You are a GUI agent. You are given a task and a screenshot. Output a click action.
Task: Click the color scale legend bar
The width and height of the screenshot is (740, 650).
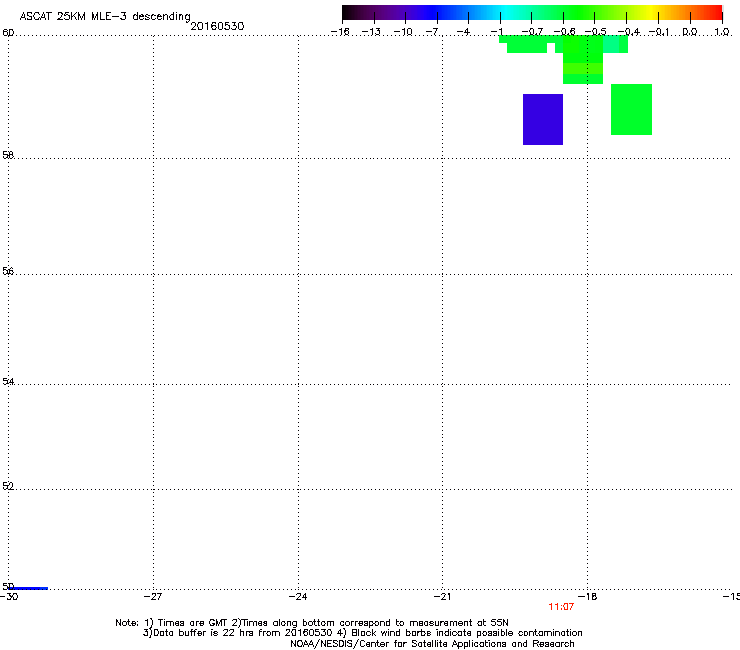pos(532,12)
